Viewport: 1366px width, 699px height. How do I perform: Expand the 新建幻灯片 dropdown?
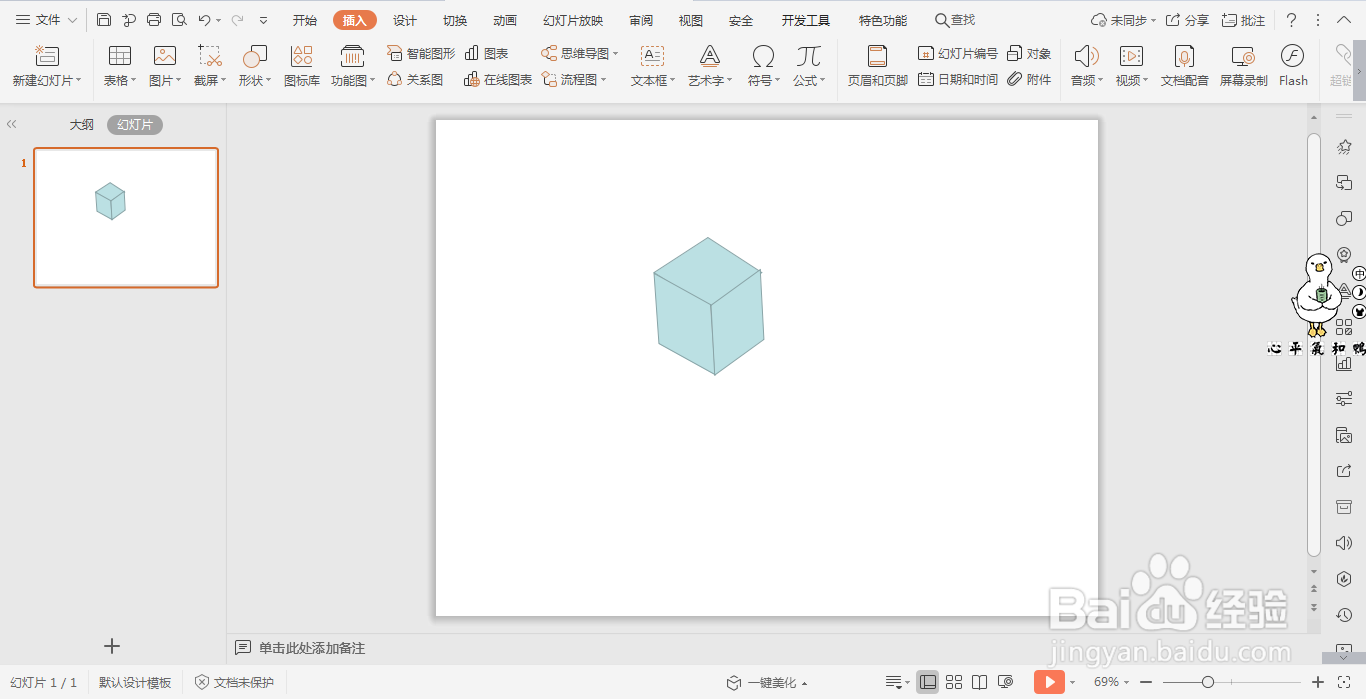[79, 81]
